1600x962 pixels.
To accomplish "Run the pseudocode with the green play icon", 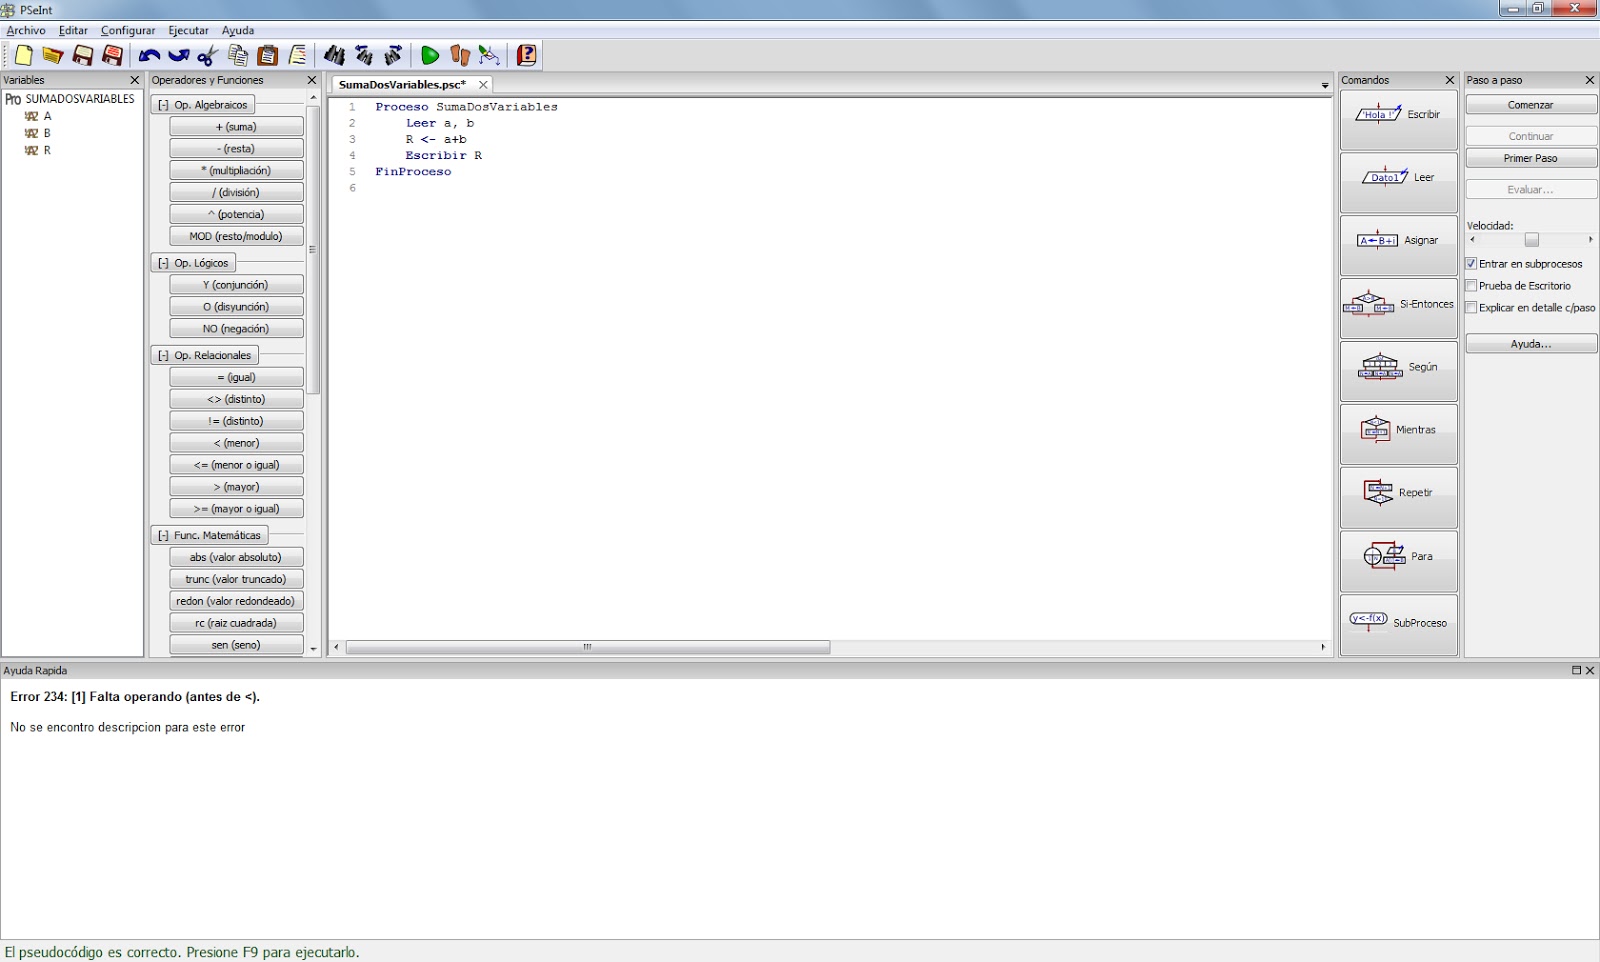I will pos(430,55).
